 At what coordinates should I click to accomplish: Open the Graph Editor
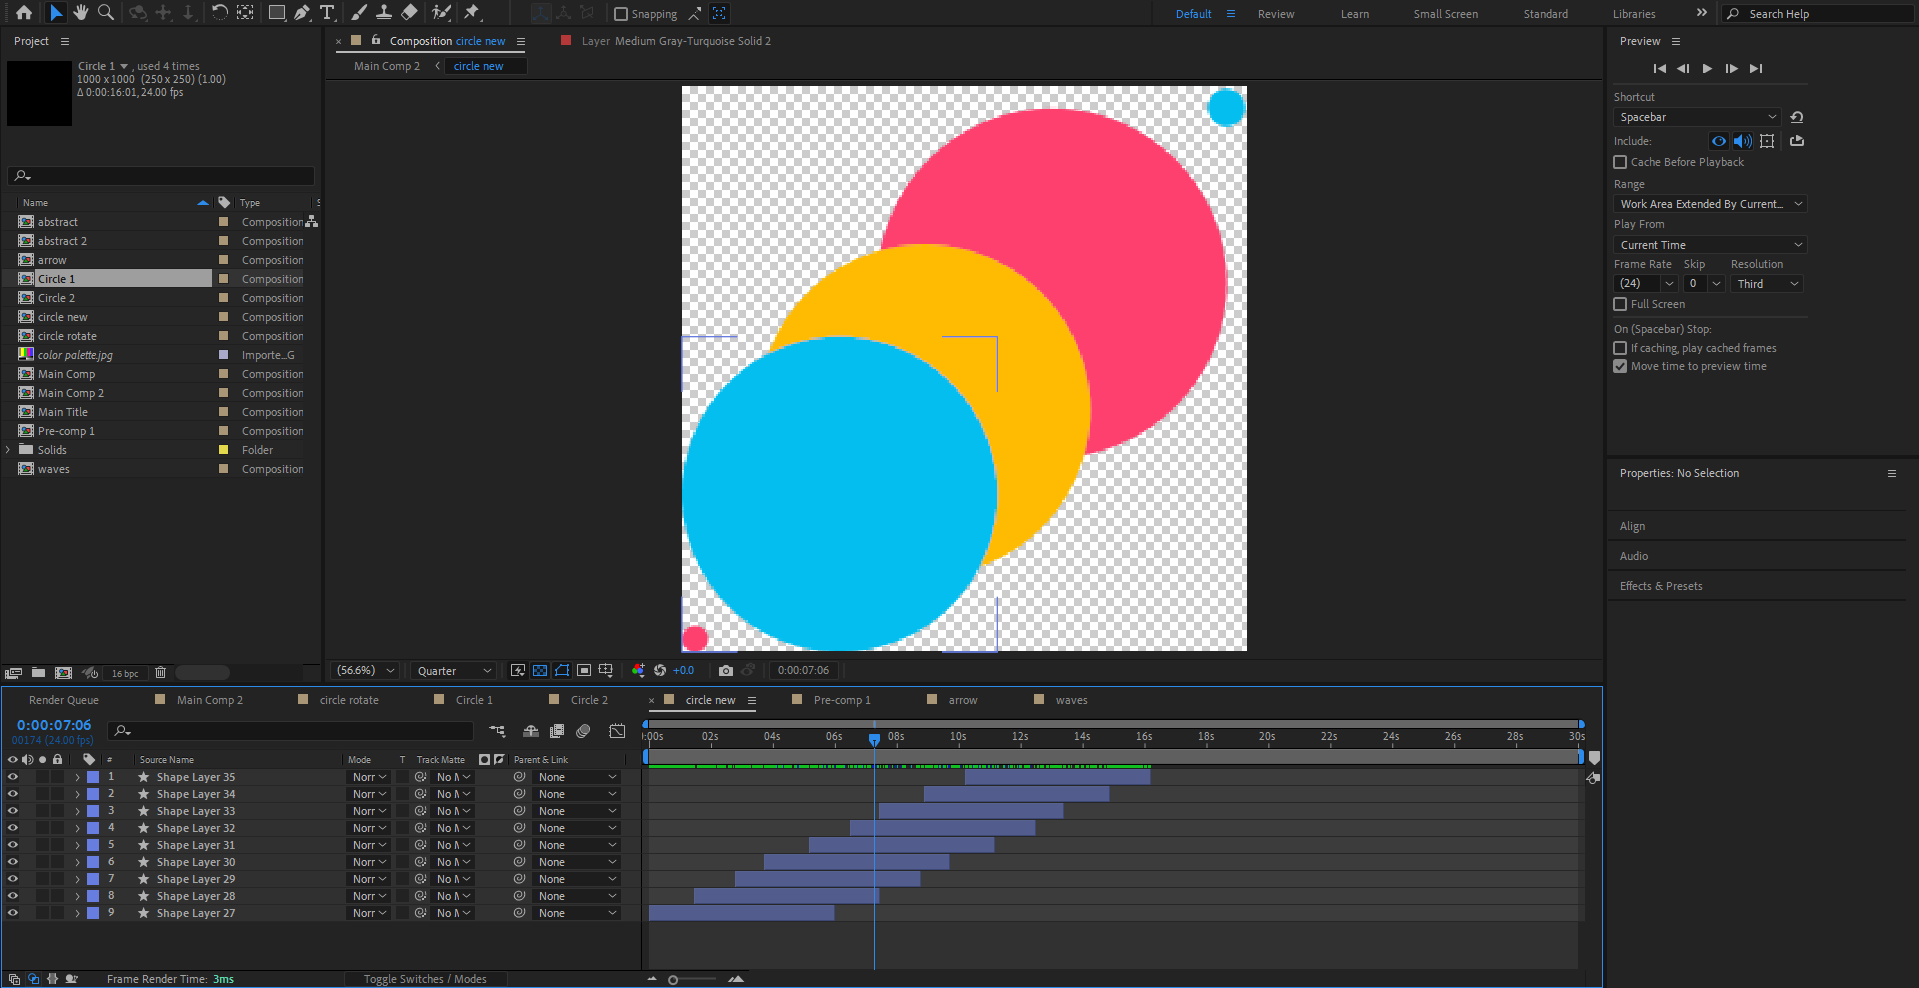coord(617,731)
